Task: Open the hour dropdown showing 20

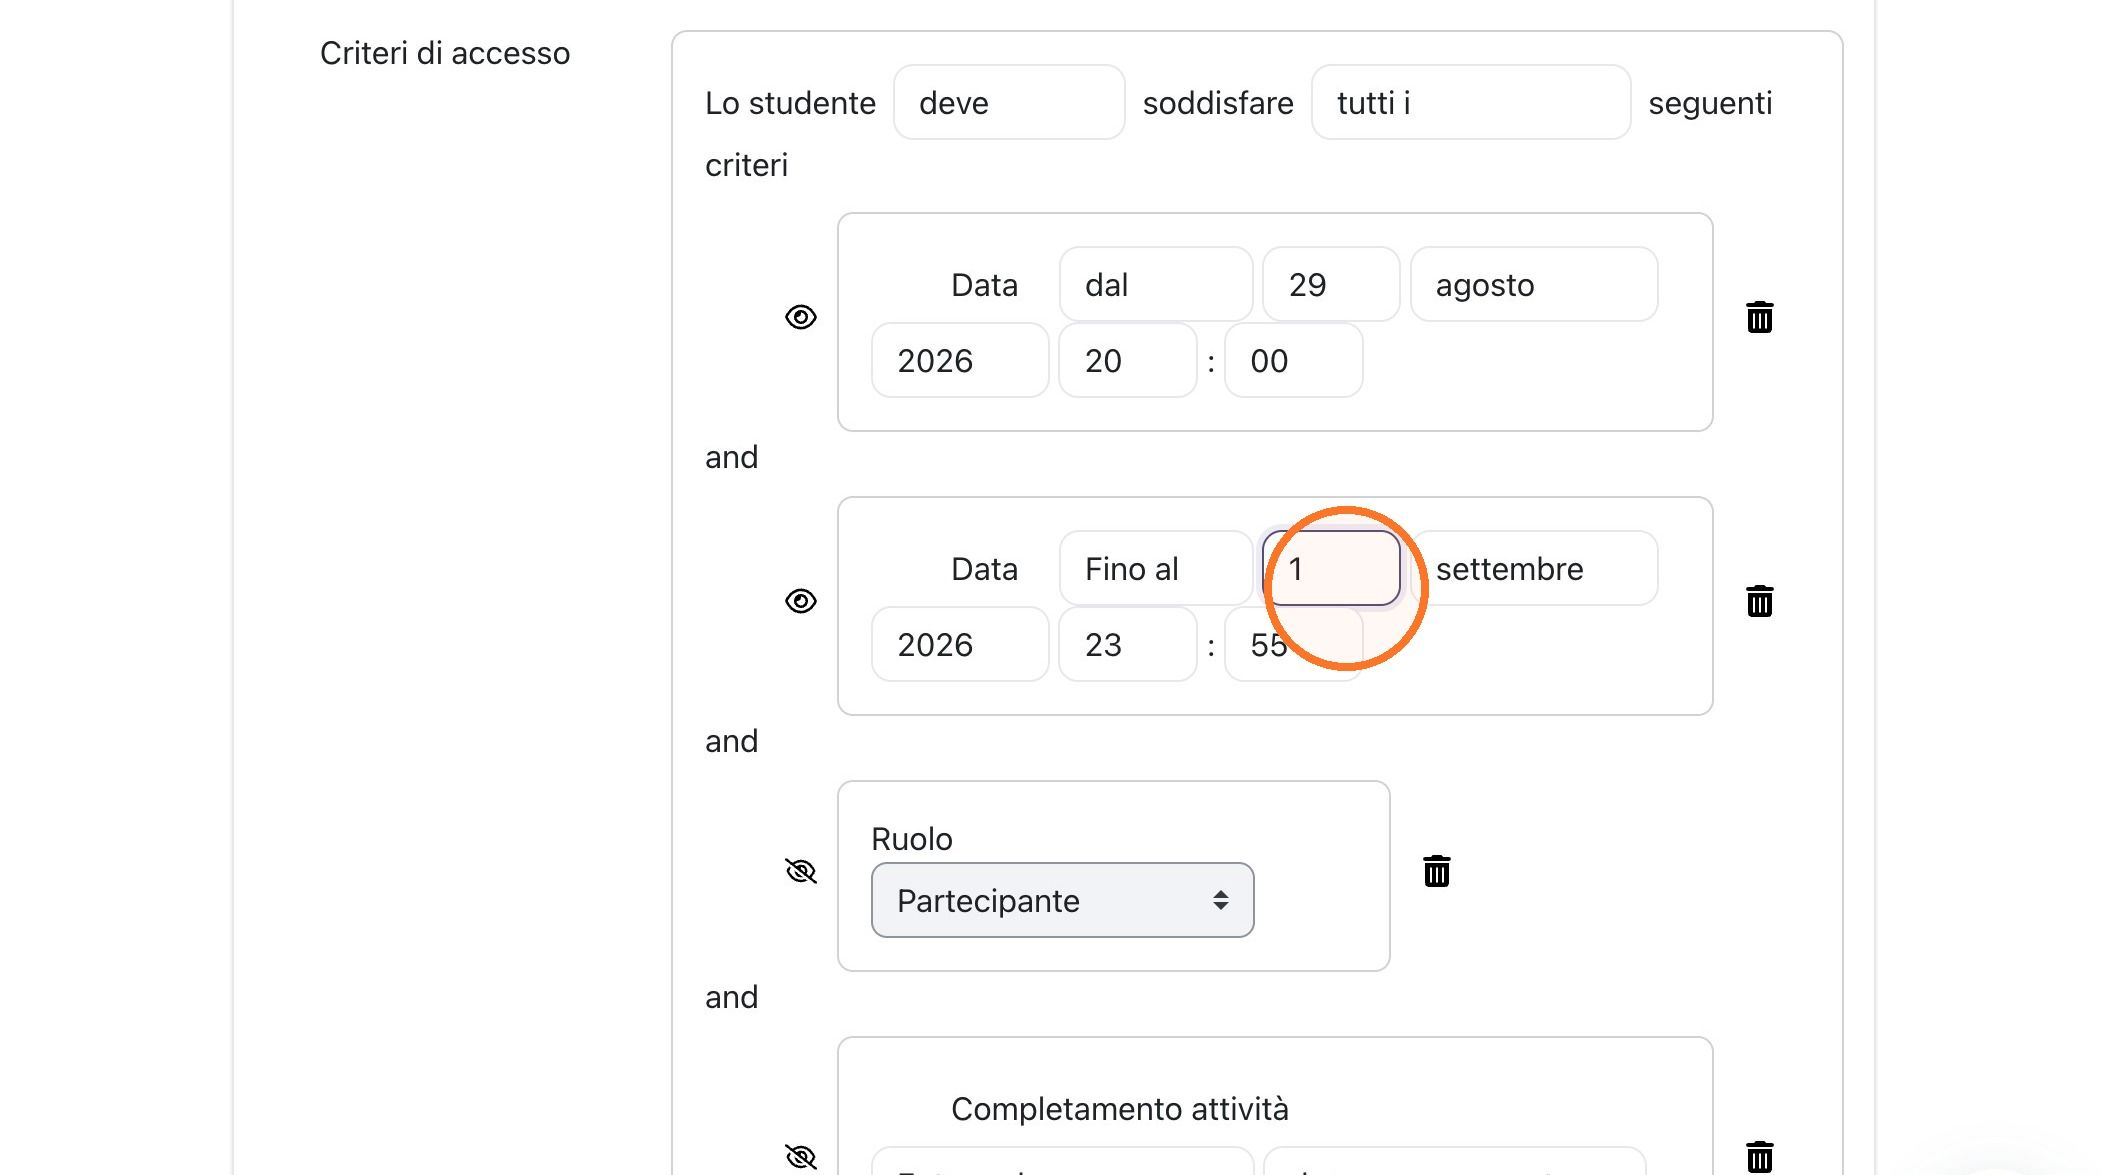Action: pos(1128,361)
